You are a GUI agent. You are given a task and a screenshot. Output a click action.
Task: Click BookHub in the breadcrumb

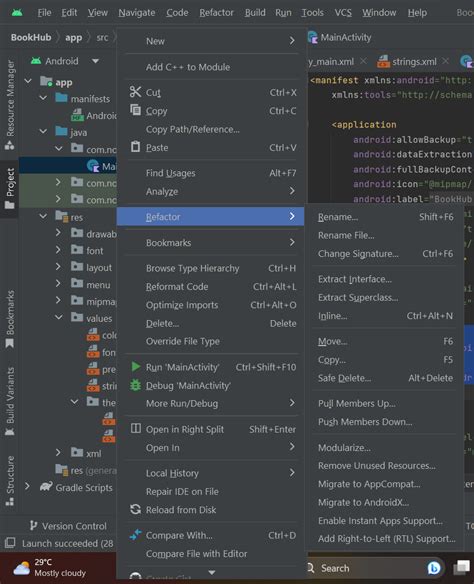[31, 37]
